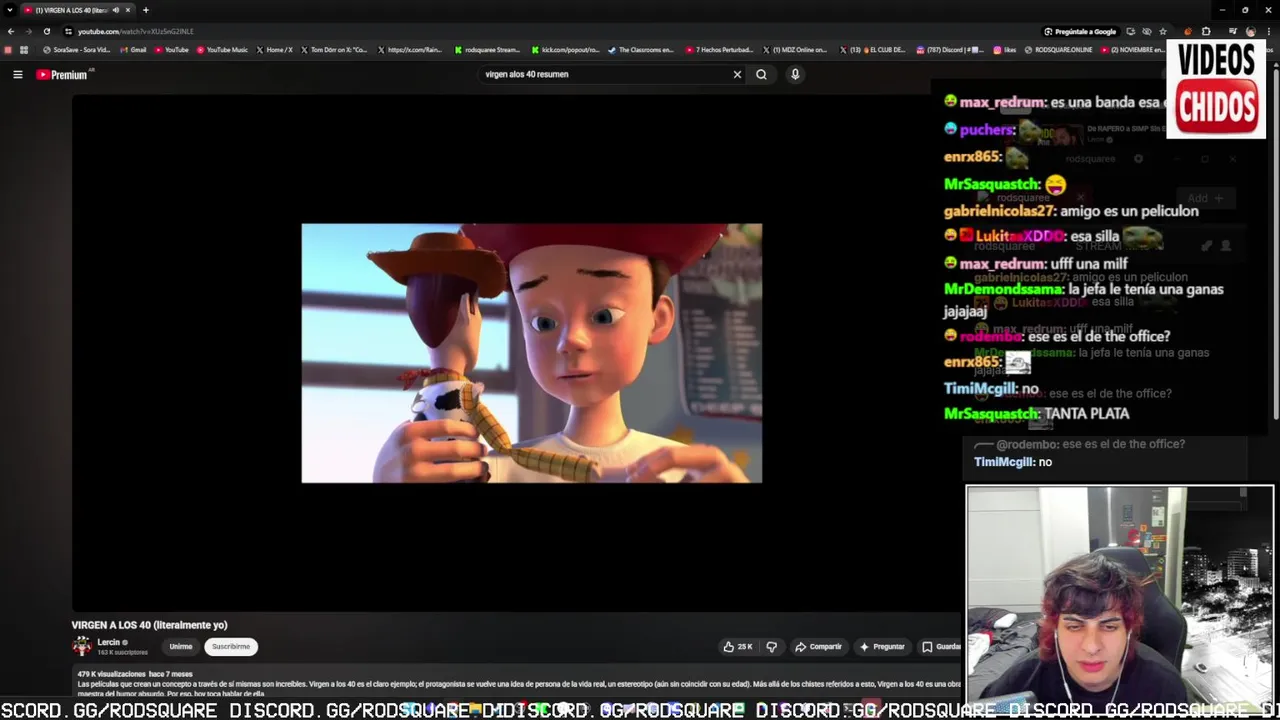This screenshot has height=720, width=1280.
Task: Mute the tab using speaker icon
Action: pyautogui.click(x=115, y=10)
